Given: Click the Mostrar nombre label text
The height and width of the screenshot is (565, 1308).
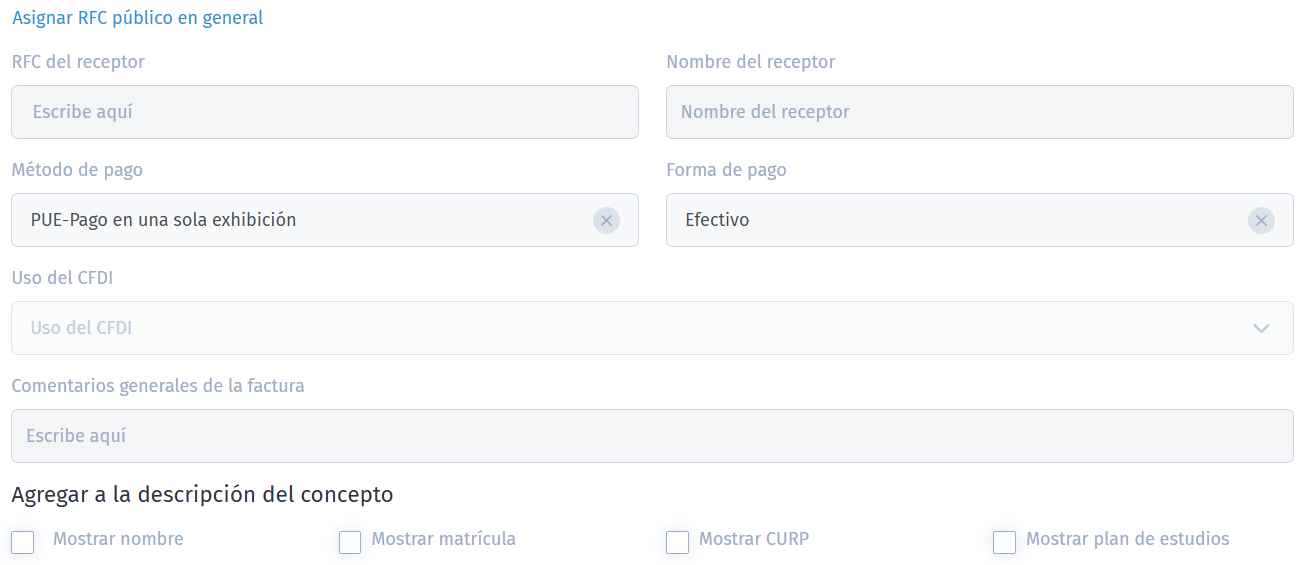Looking at the screenshot, I should [118, 539].
